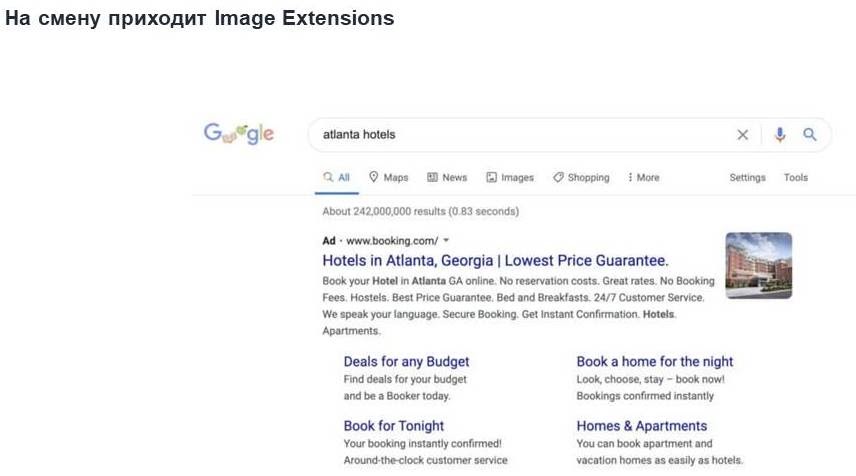Click the microphone voice search icon
This screenshot has width=856, height=476.
click(x=780, y=135)
